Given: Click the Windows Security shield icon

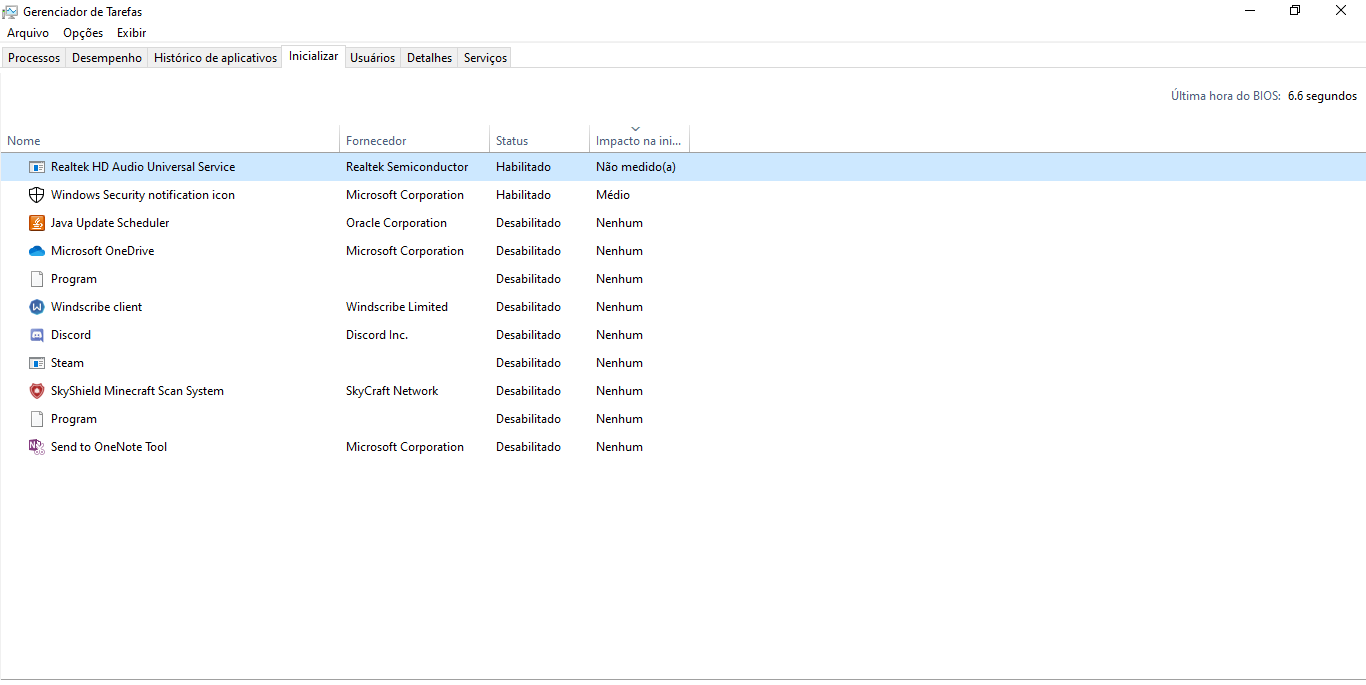Looking at the screenshot, I should (37, 195).
